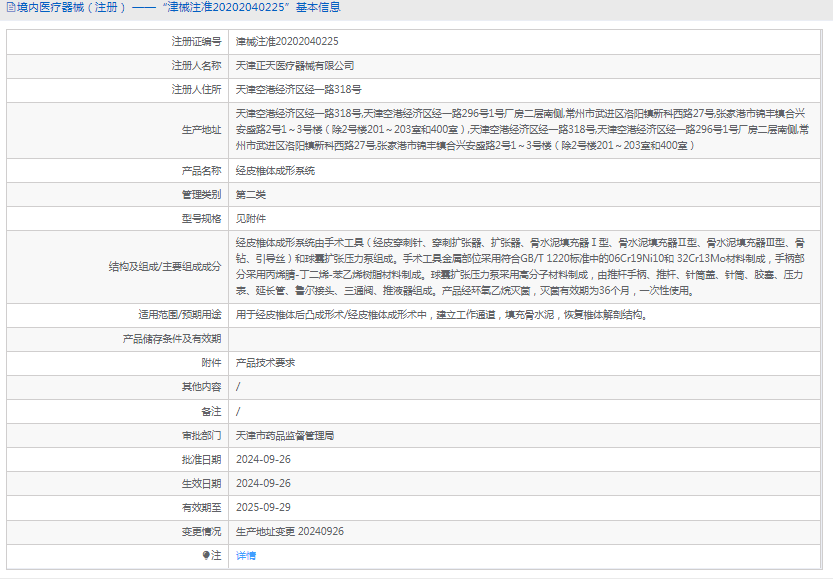This screenshot has width=833, height=579.
Task: Click the bullet icon beside 注 label
Action: click(206, 555)
